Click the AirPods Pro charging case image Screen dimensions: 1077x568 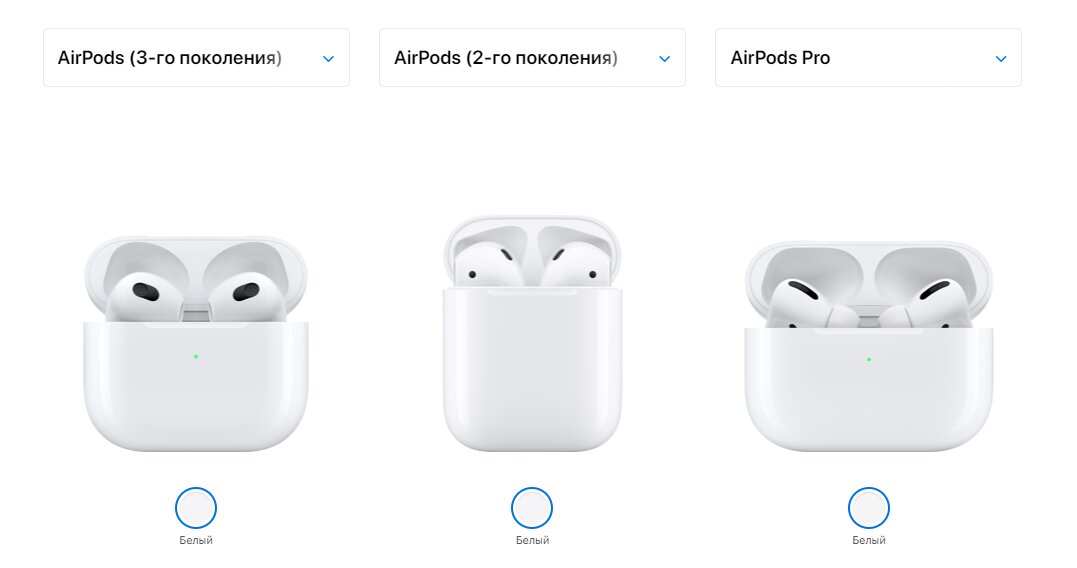point(869,346)
